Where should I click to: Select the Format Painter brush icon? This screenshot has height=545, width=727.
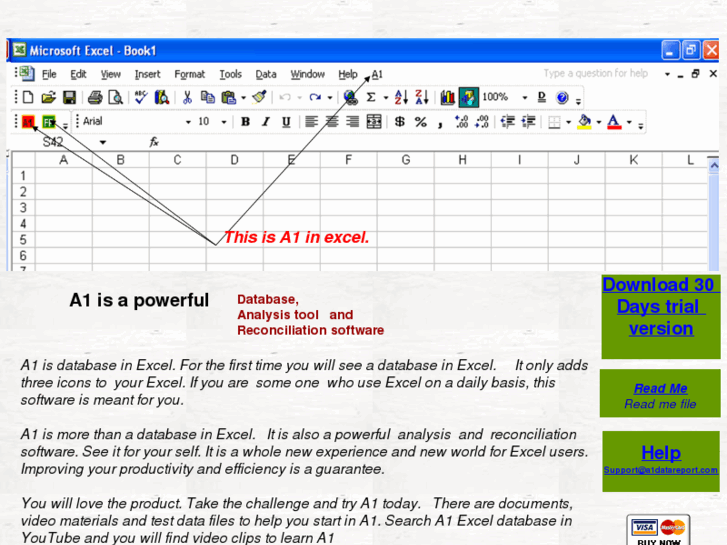click(259, 97)
